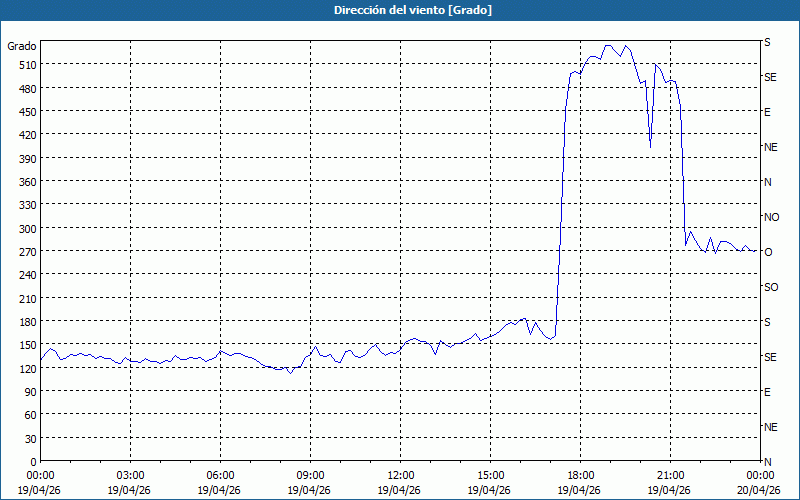800x500 pixels.
Task: Select the 510 degree axis tick label
Action: coord(24,65)
